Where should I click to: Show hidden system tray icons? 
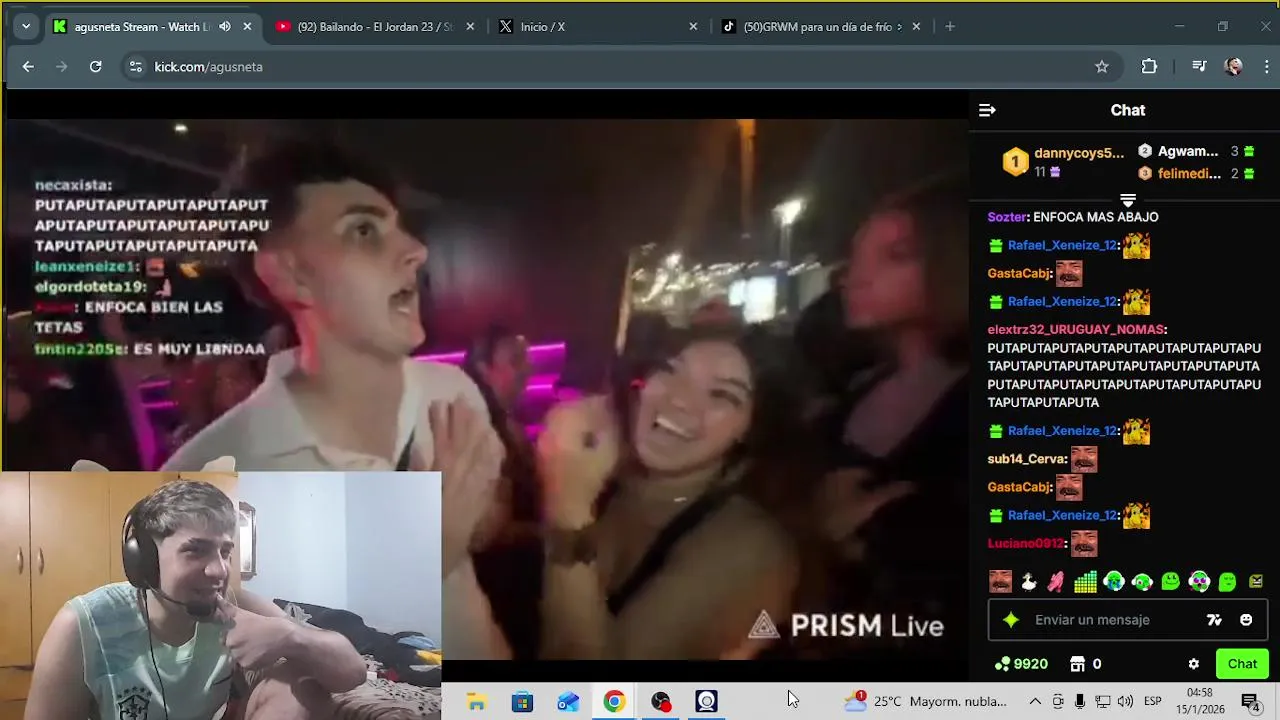click(x=1035, y=702)
